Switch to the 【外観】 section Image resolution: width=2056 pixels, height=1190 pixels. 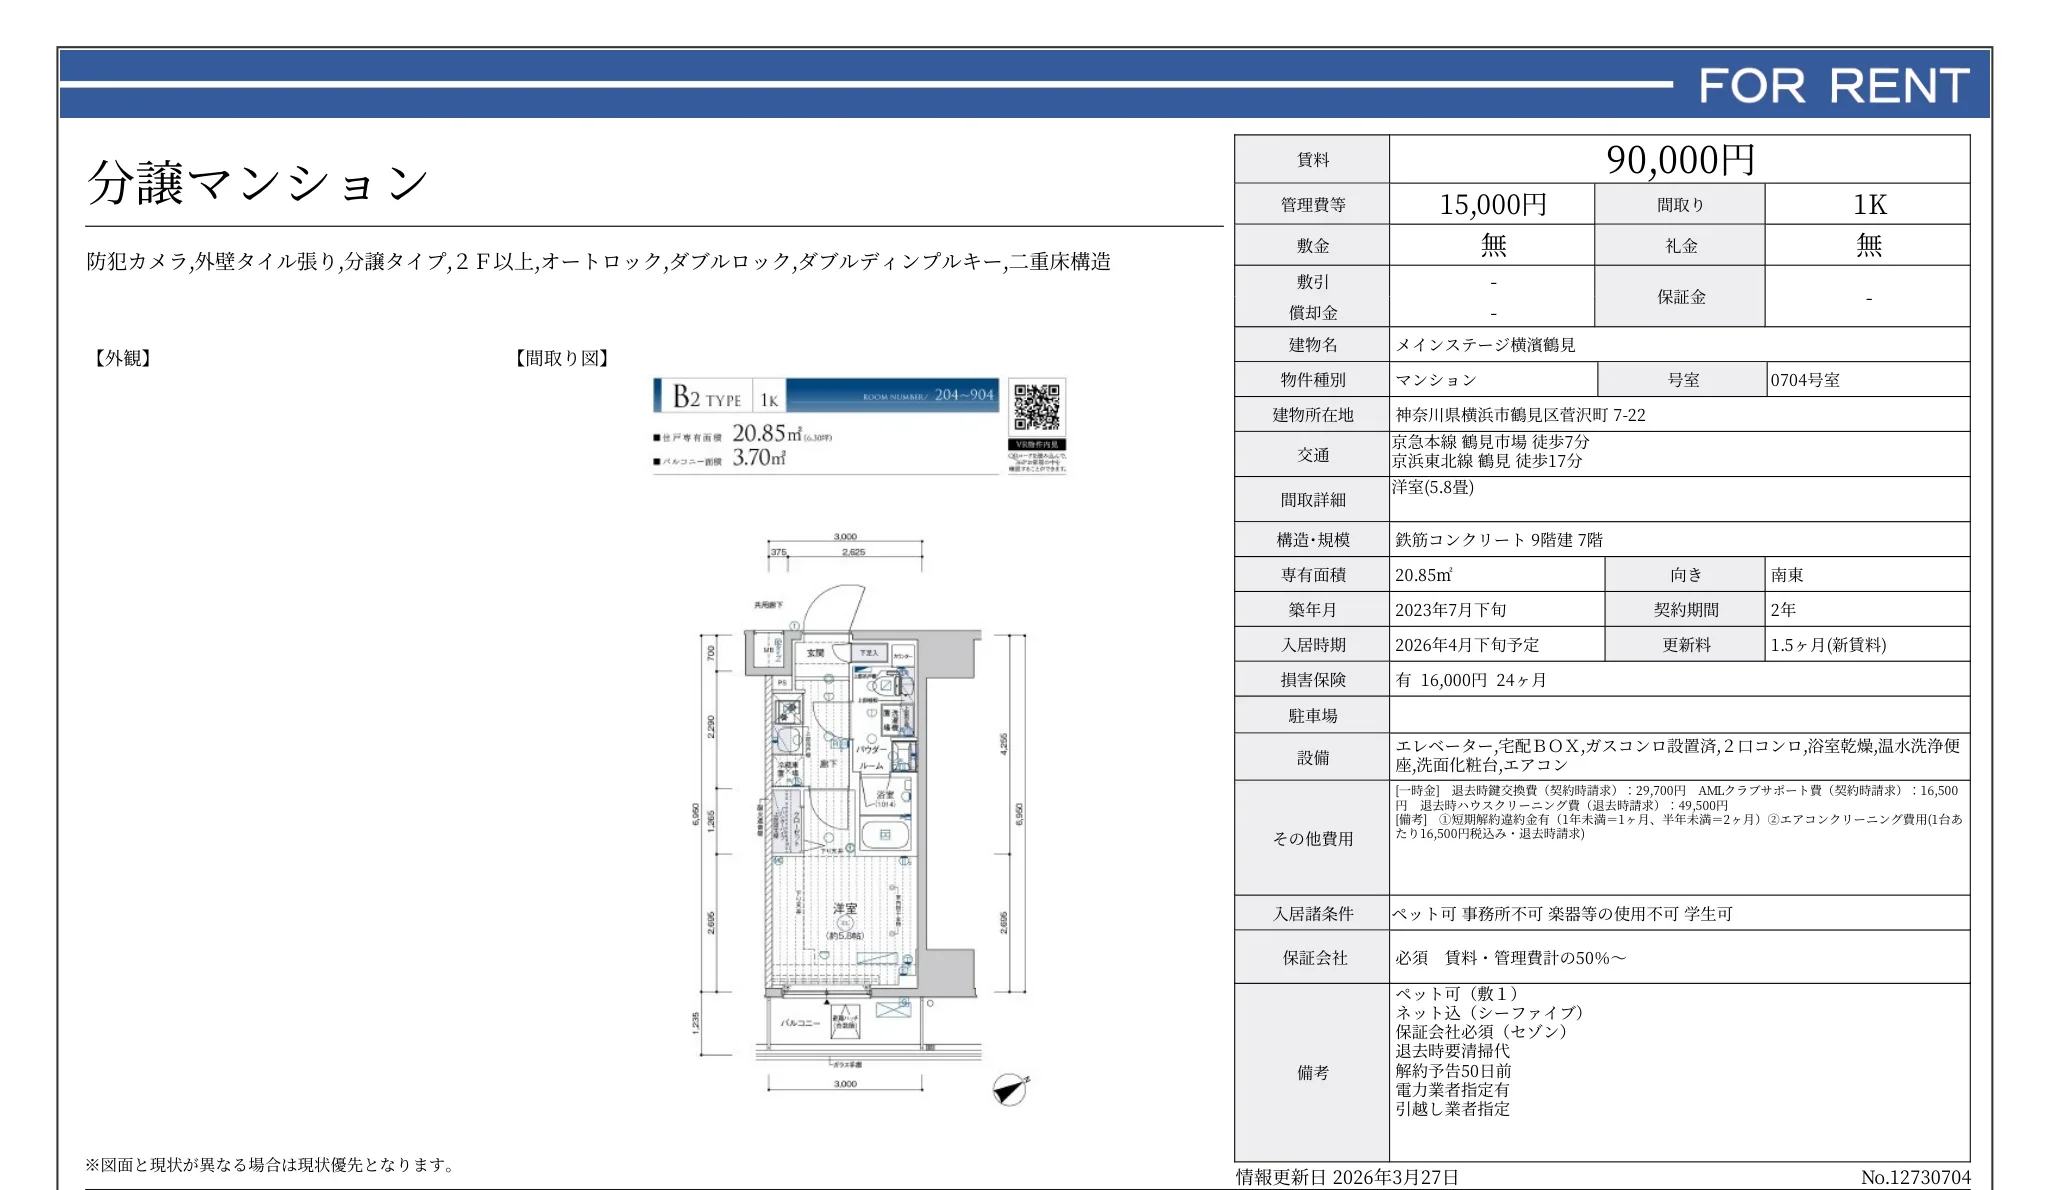click(x=122, y=358)
